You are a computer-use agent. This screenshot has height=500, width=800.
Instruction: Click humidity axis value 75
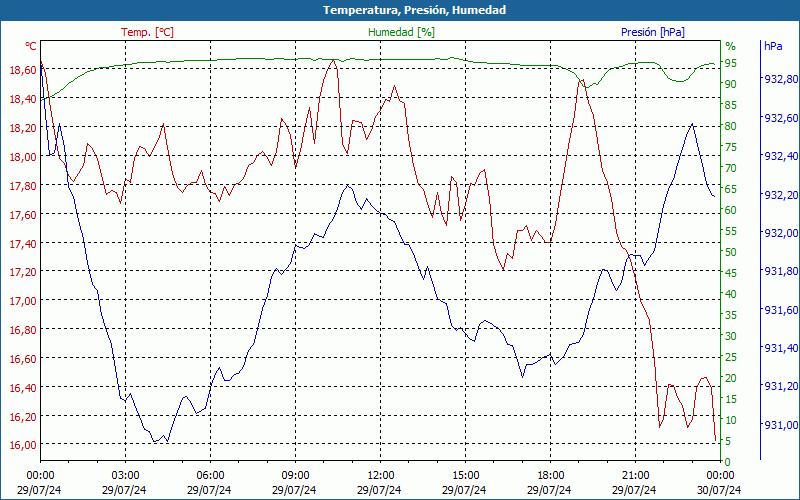coord(731,147)
